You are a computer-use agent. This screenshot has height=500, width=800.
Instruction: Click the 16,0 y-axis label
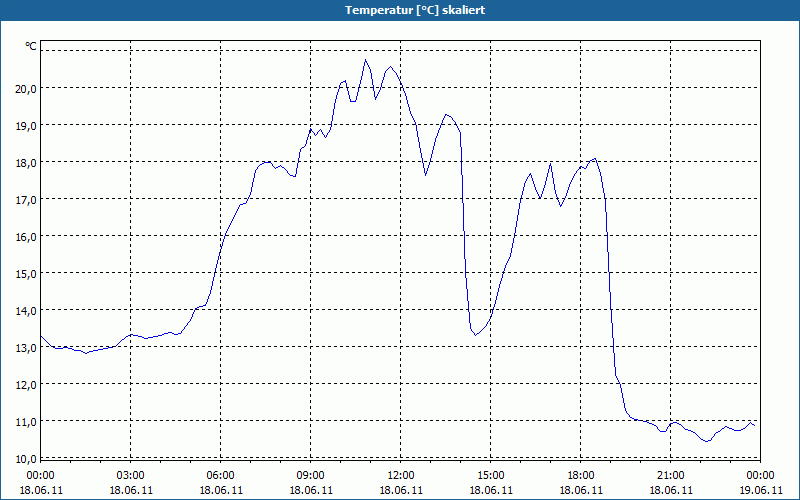click(x=26, y=237)
